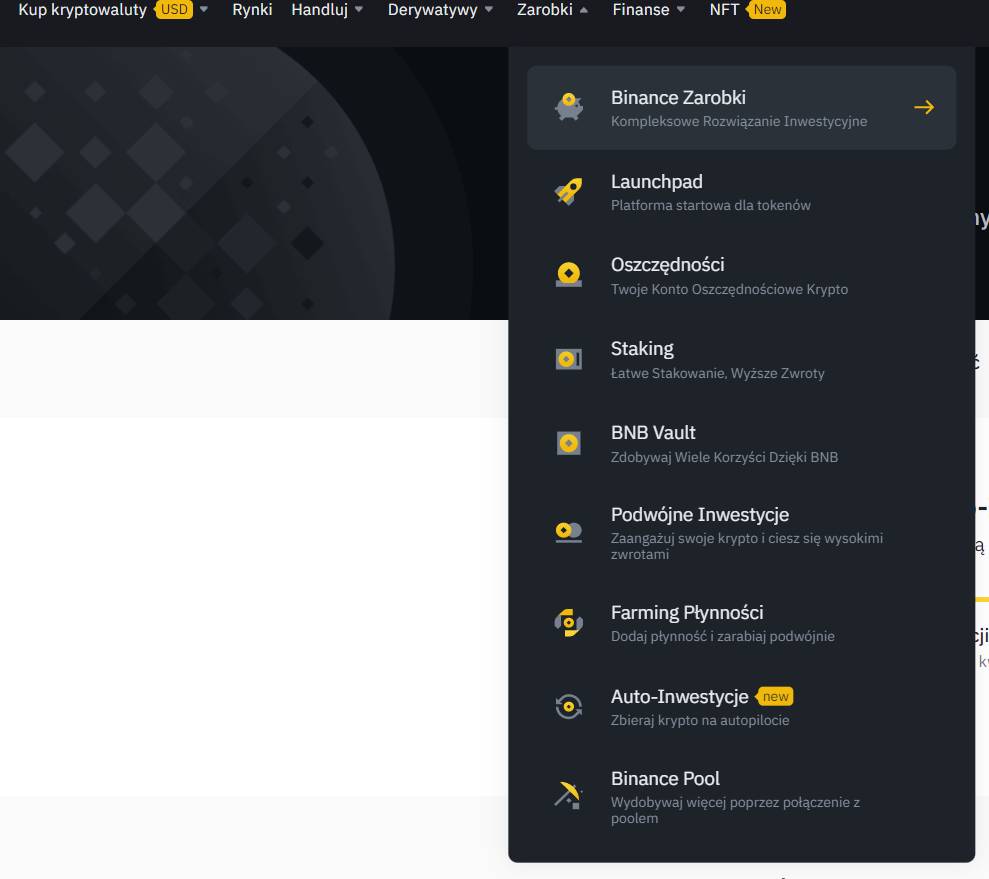
Task: Click the BNB Vault icon
Action: tap(569, 443)
